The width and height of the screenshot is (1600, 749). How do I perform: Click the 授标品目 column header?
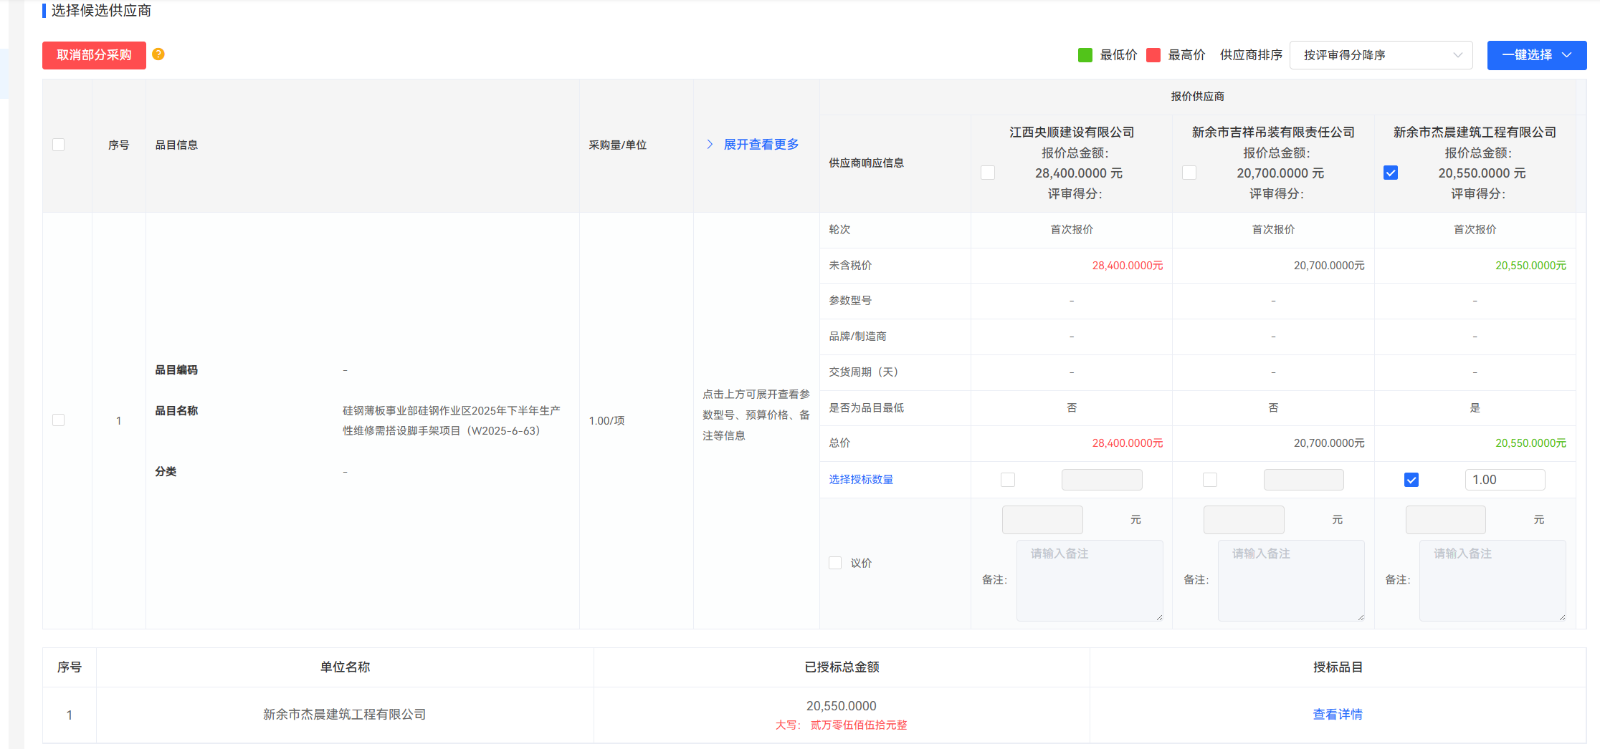coord(1338,667)
